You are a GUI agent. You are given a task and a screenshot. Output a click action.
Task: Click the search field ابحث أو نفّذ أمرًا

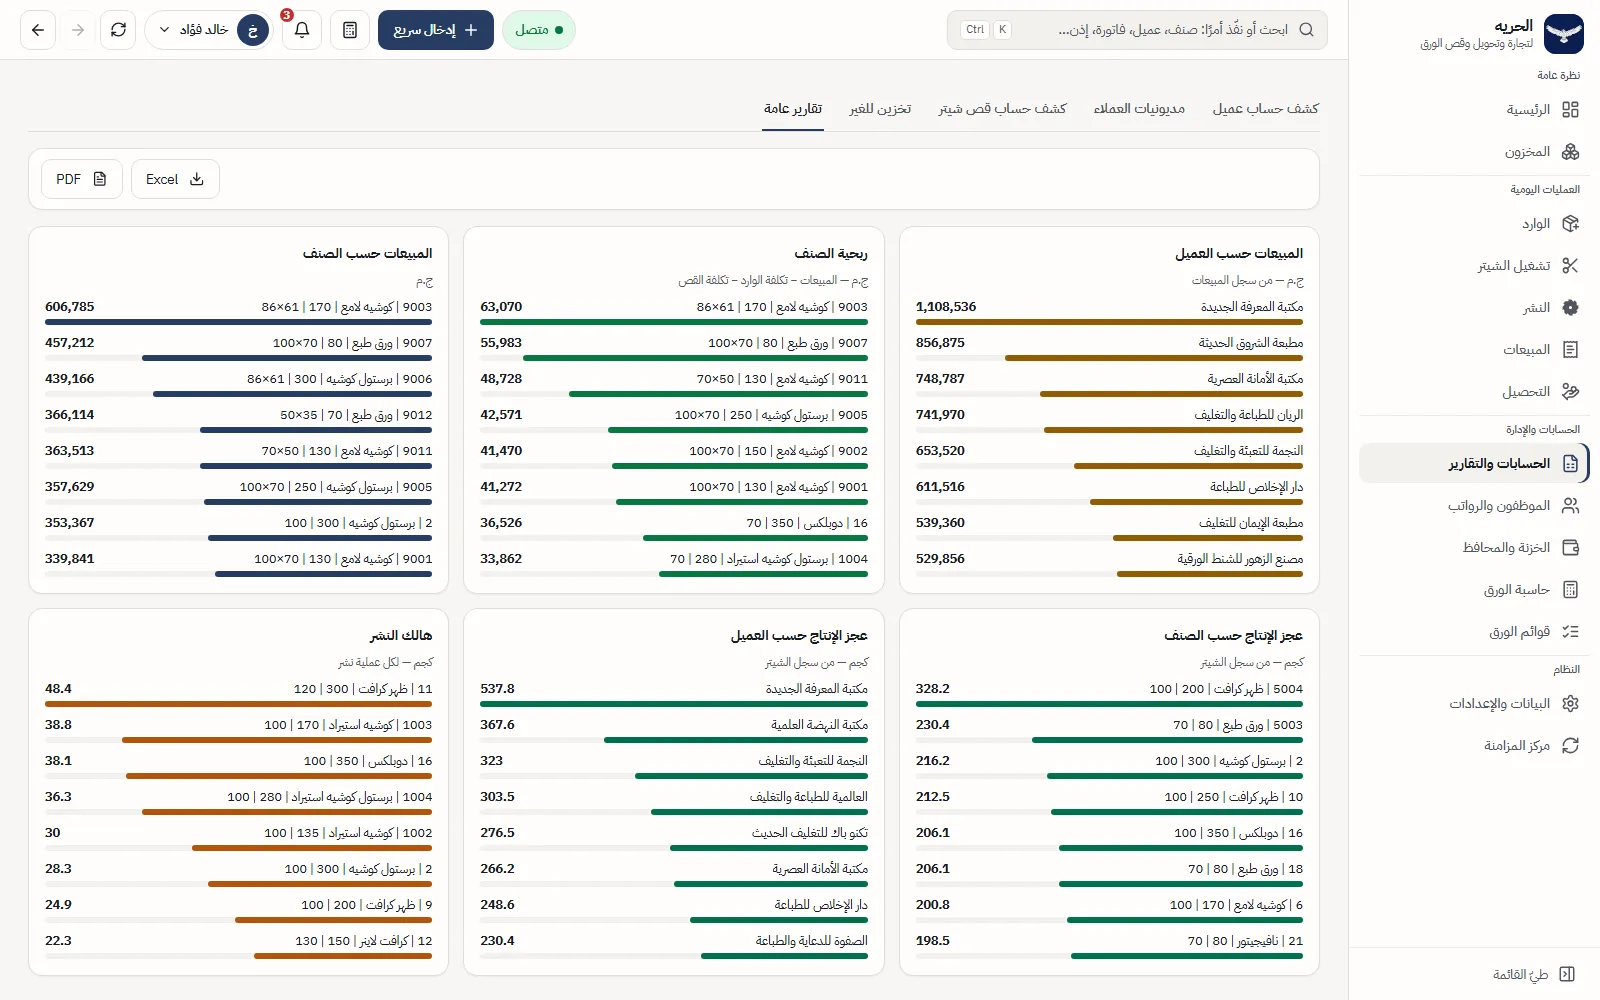pos(1137,30)
